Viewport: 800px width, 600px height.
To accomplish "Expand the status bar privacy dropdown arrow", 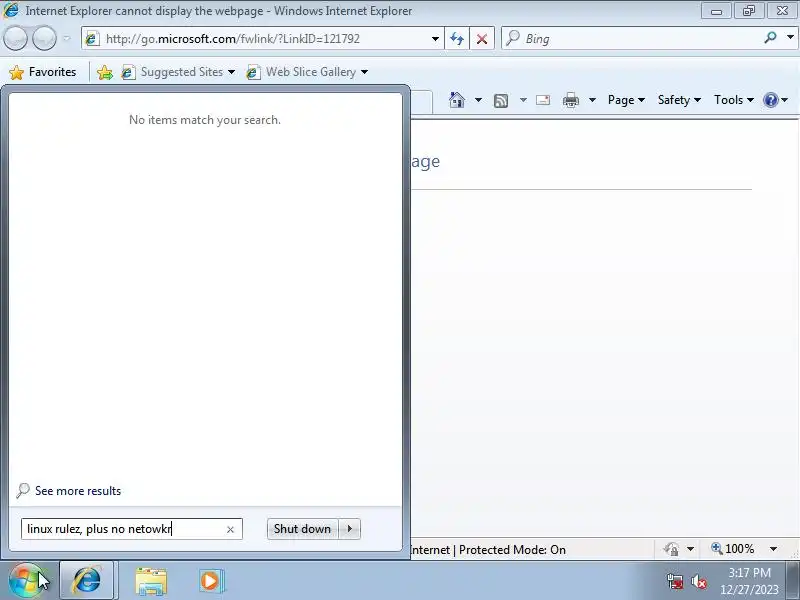I will click(x=690, y=549).
